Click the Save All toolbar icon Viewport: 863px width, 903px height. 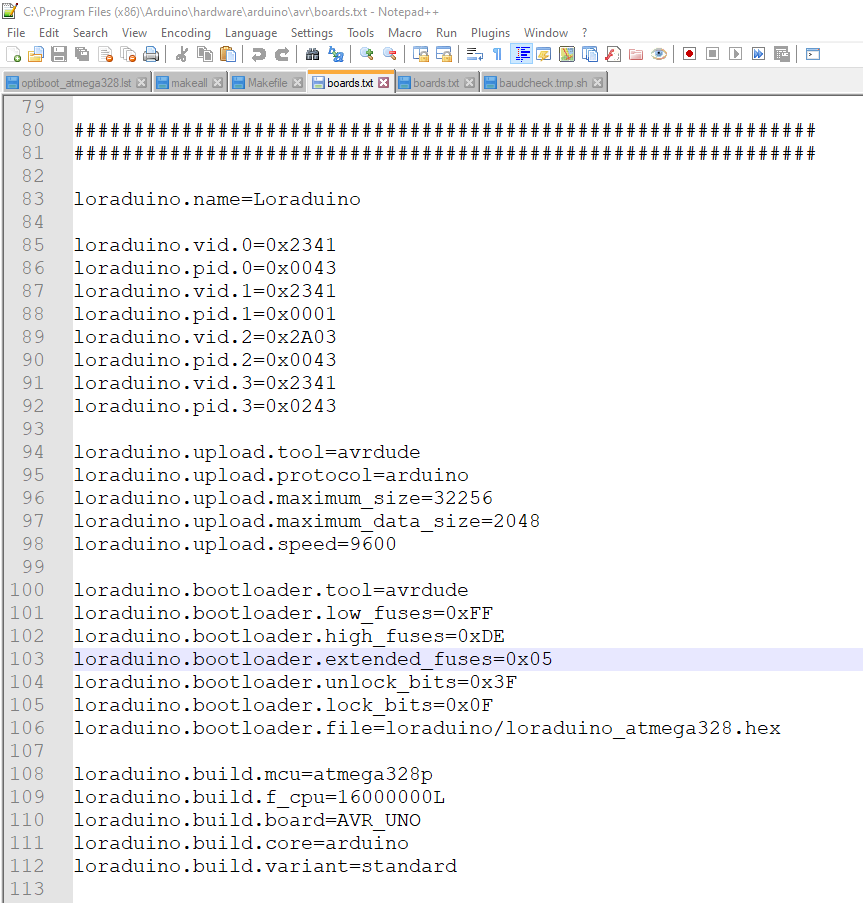tap(82, 55)
